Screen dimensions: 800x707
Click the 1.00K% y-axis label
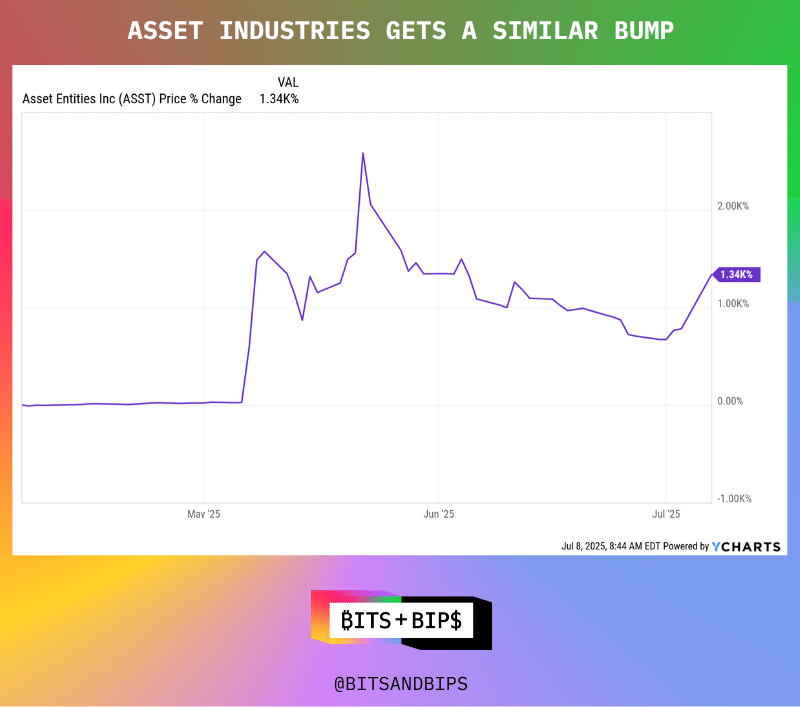pyautogui.click(x=733, y=303)
